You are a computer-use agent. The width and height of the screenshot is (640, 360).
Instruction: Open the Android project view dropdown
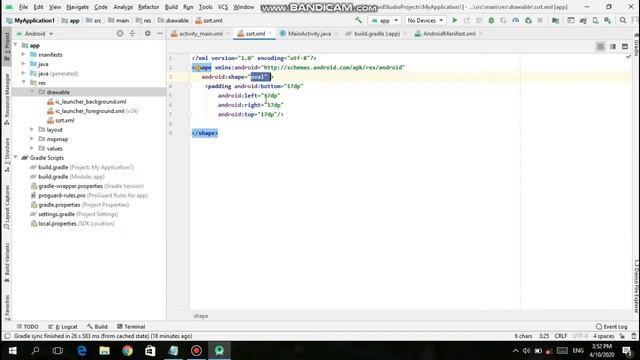pos(35,33)
